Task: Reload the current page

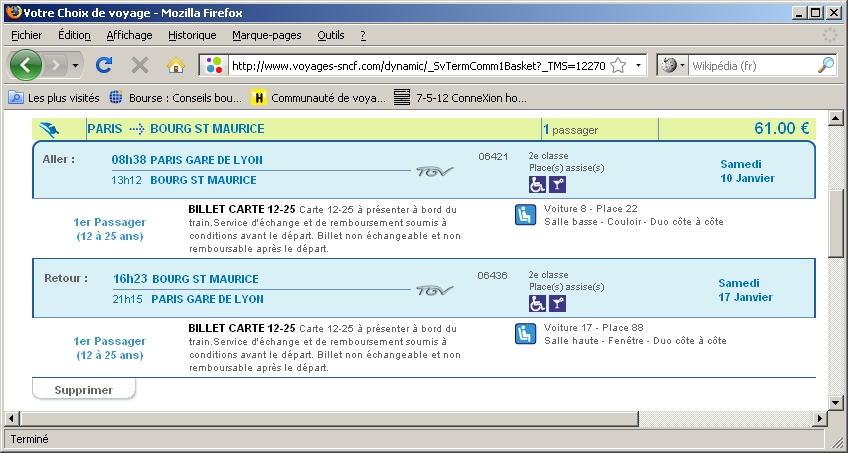Action: (103, 65)
